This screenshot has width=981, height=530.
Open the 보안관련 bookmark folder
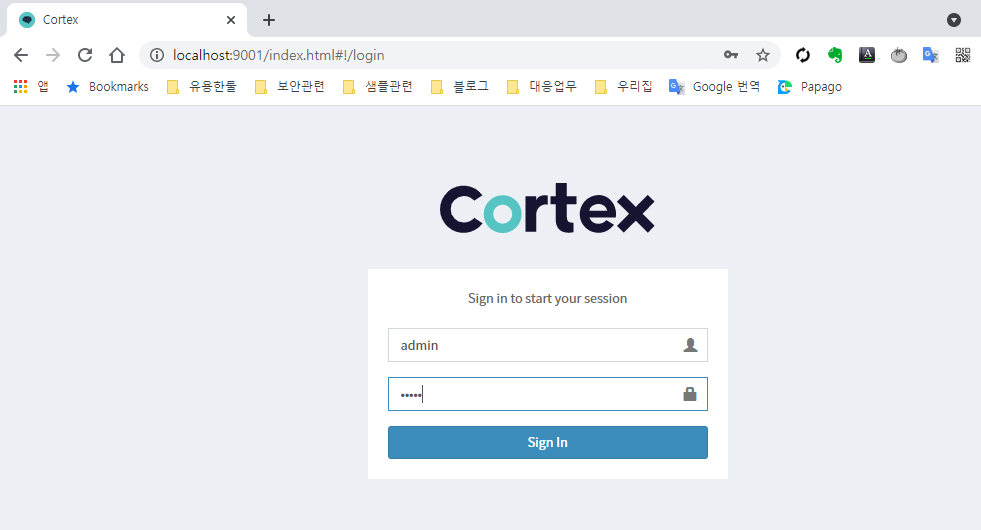(290, 86)
